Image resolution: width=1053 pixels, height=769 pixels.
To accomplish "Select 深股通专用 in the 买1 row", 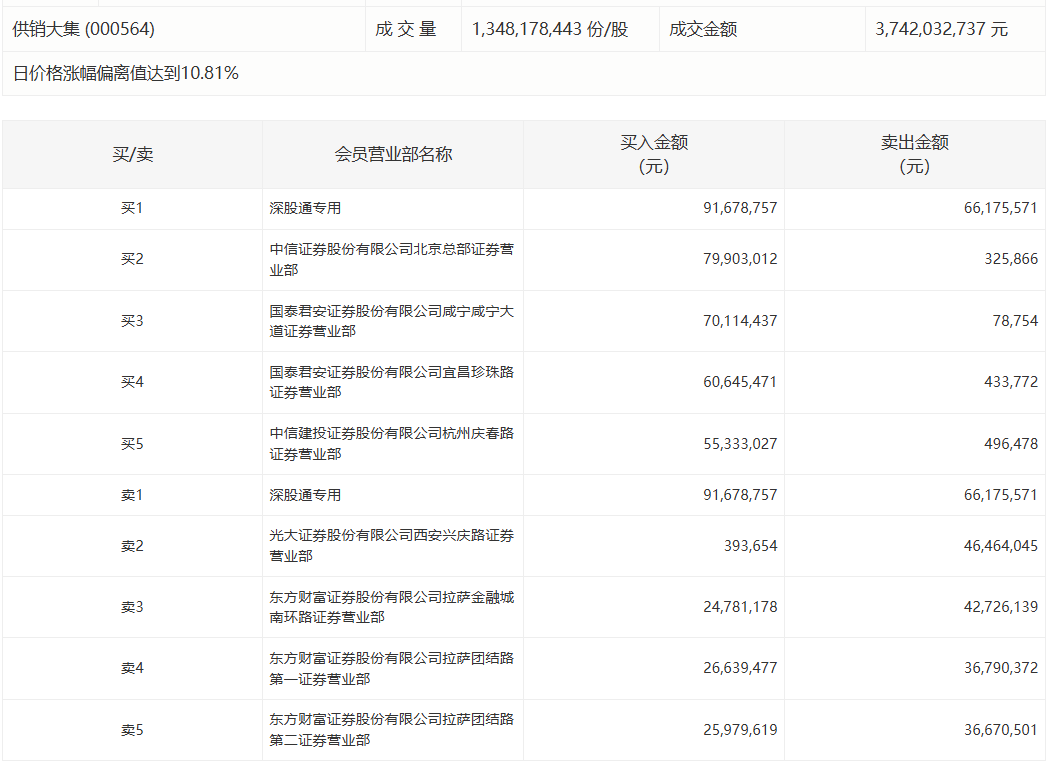I will click(x=305, y=209).
